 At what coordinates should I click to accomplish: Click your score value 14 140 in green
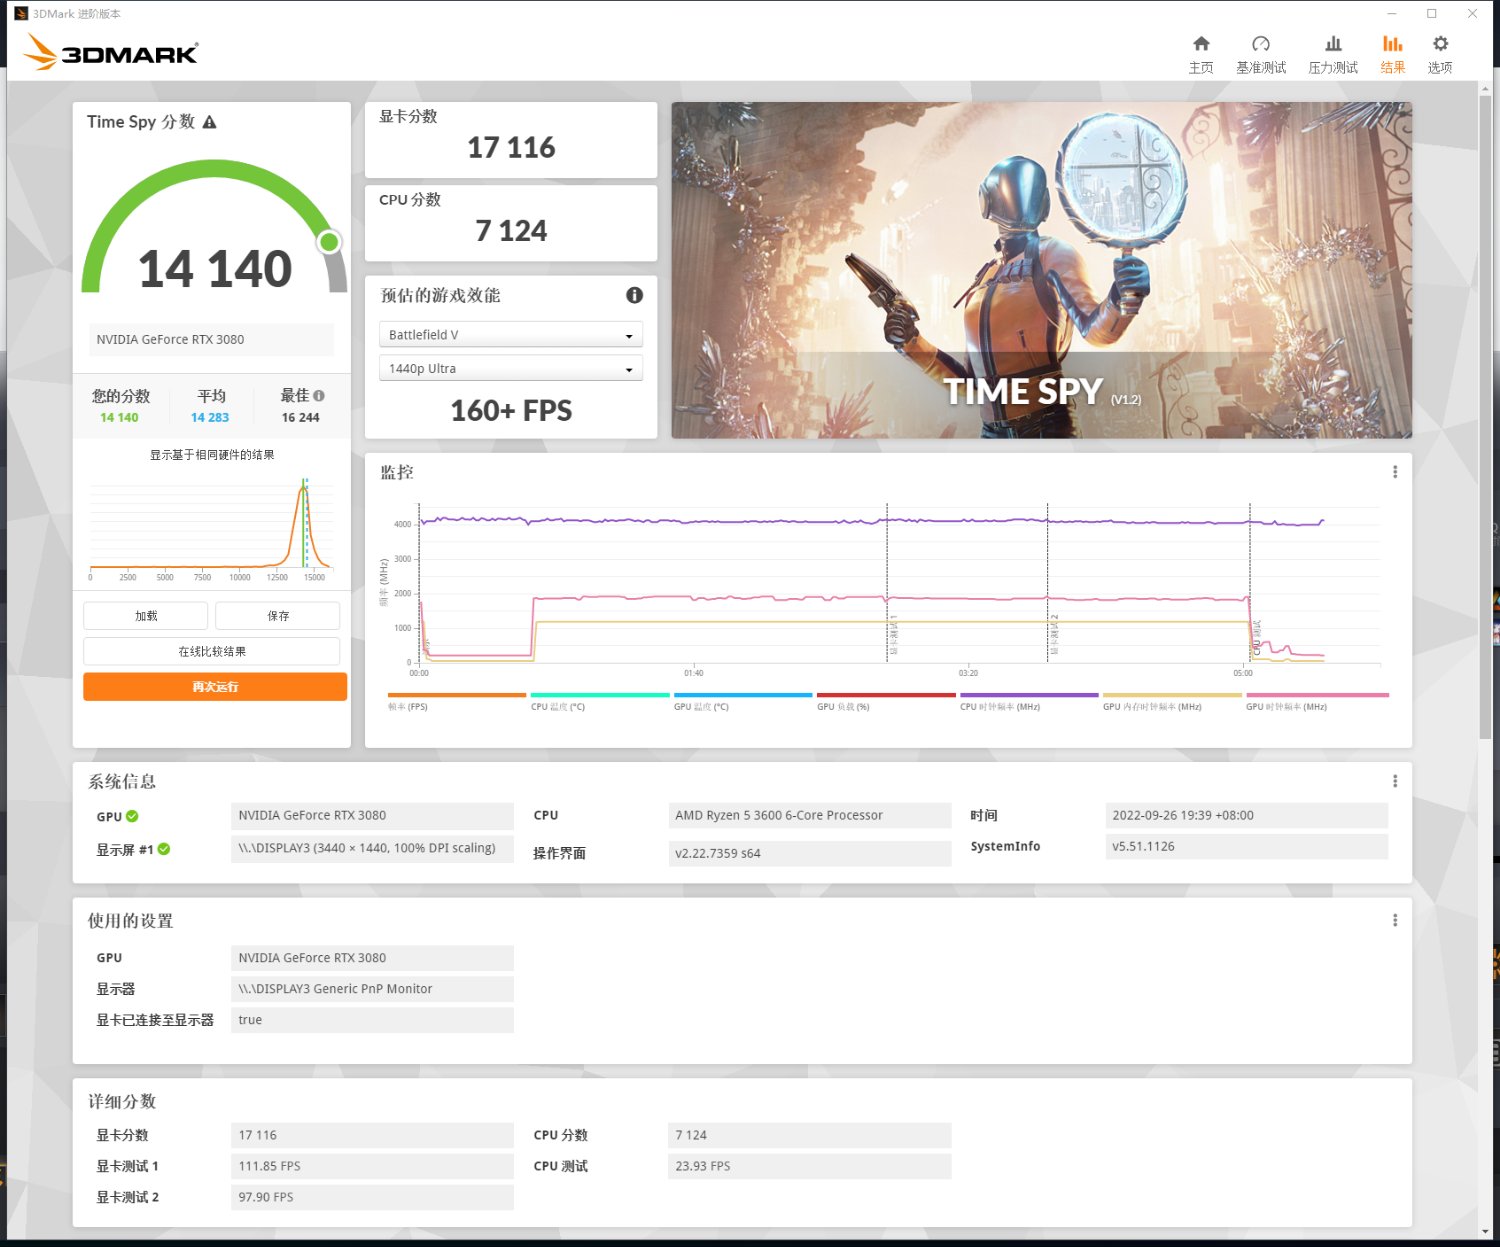point(119,418)
